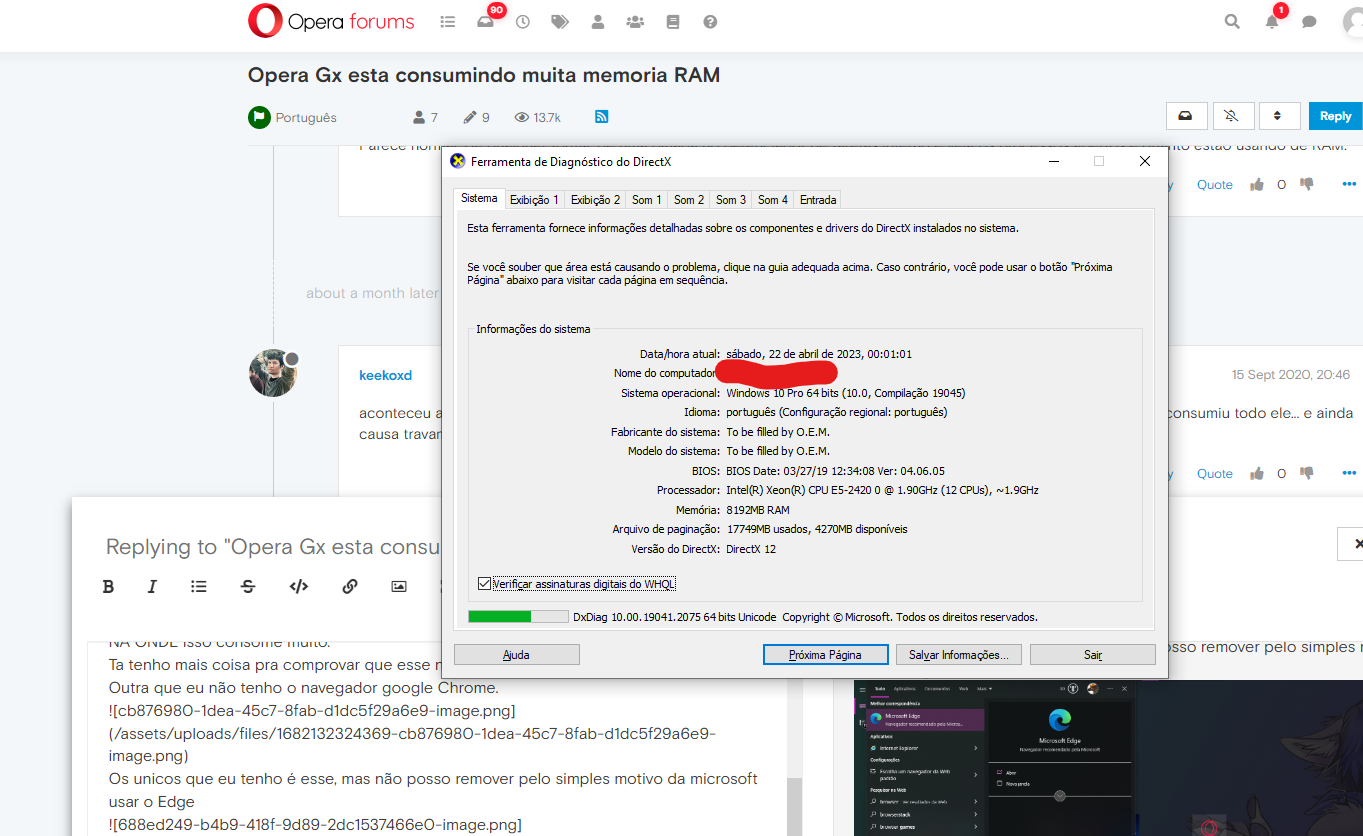Click the 15 Sept 2020, 20:46 timestamp

click(x=1291, y=375)
